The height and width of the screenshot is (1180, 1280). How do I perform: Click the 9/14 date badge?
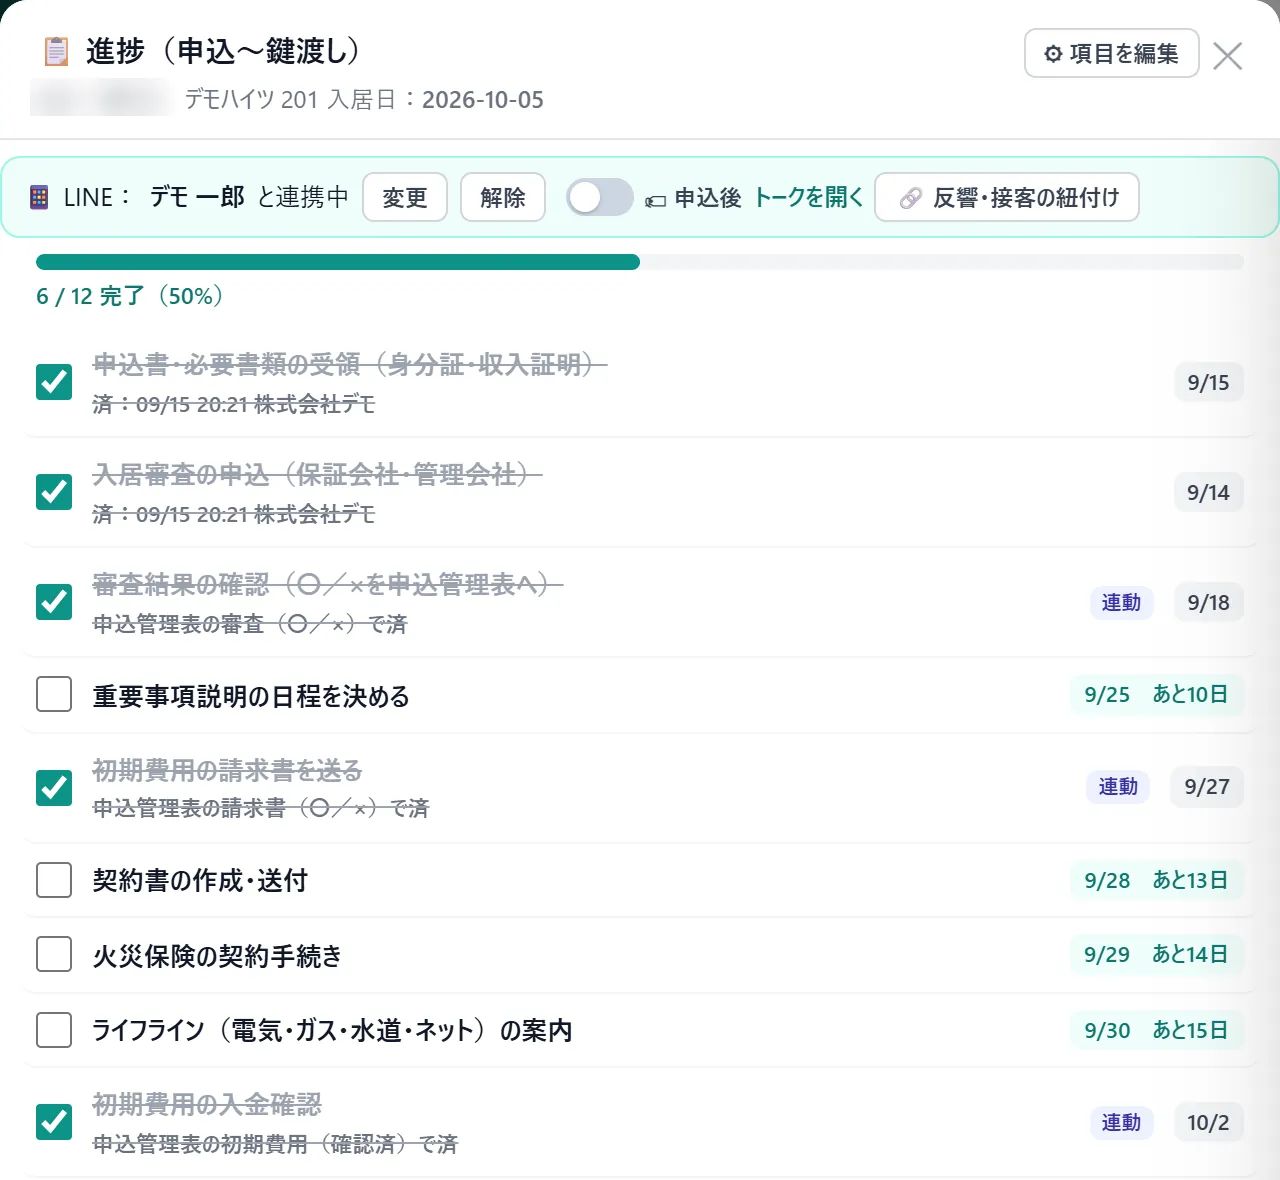coord(1208,492)
